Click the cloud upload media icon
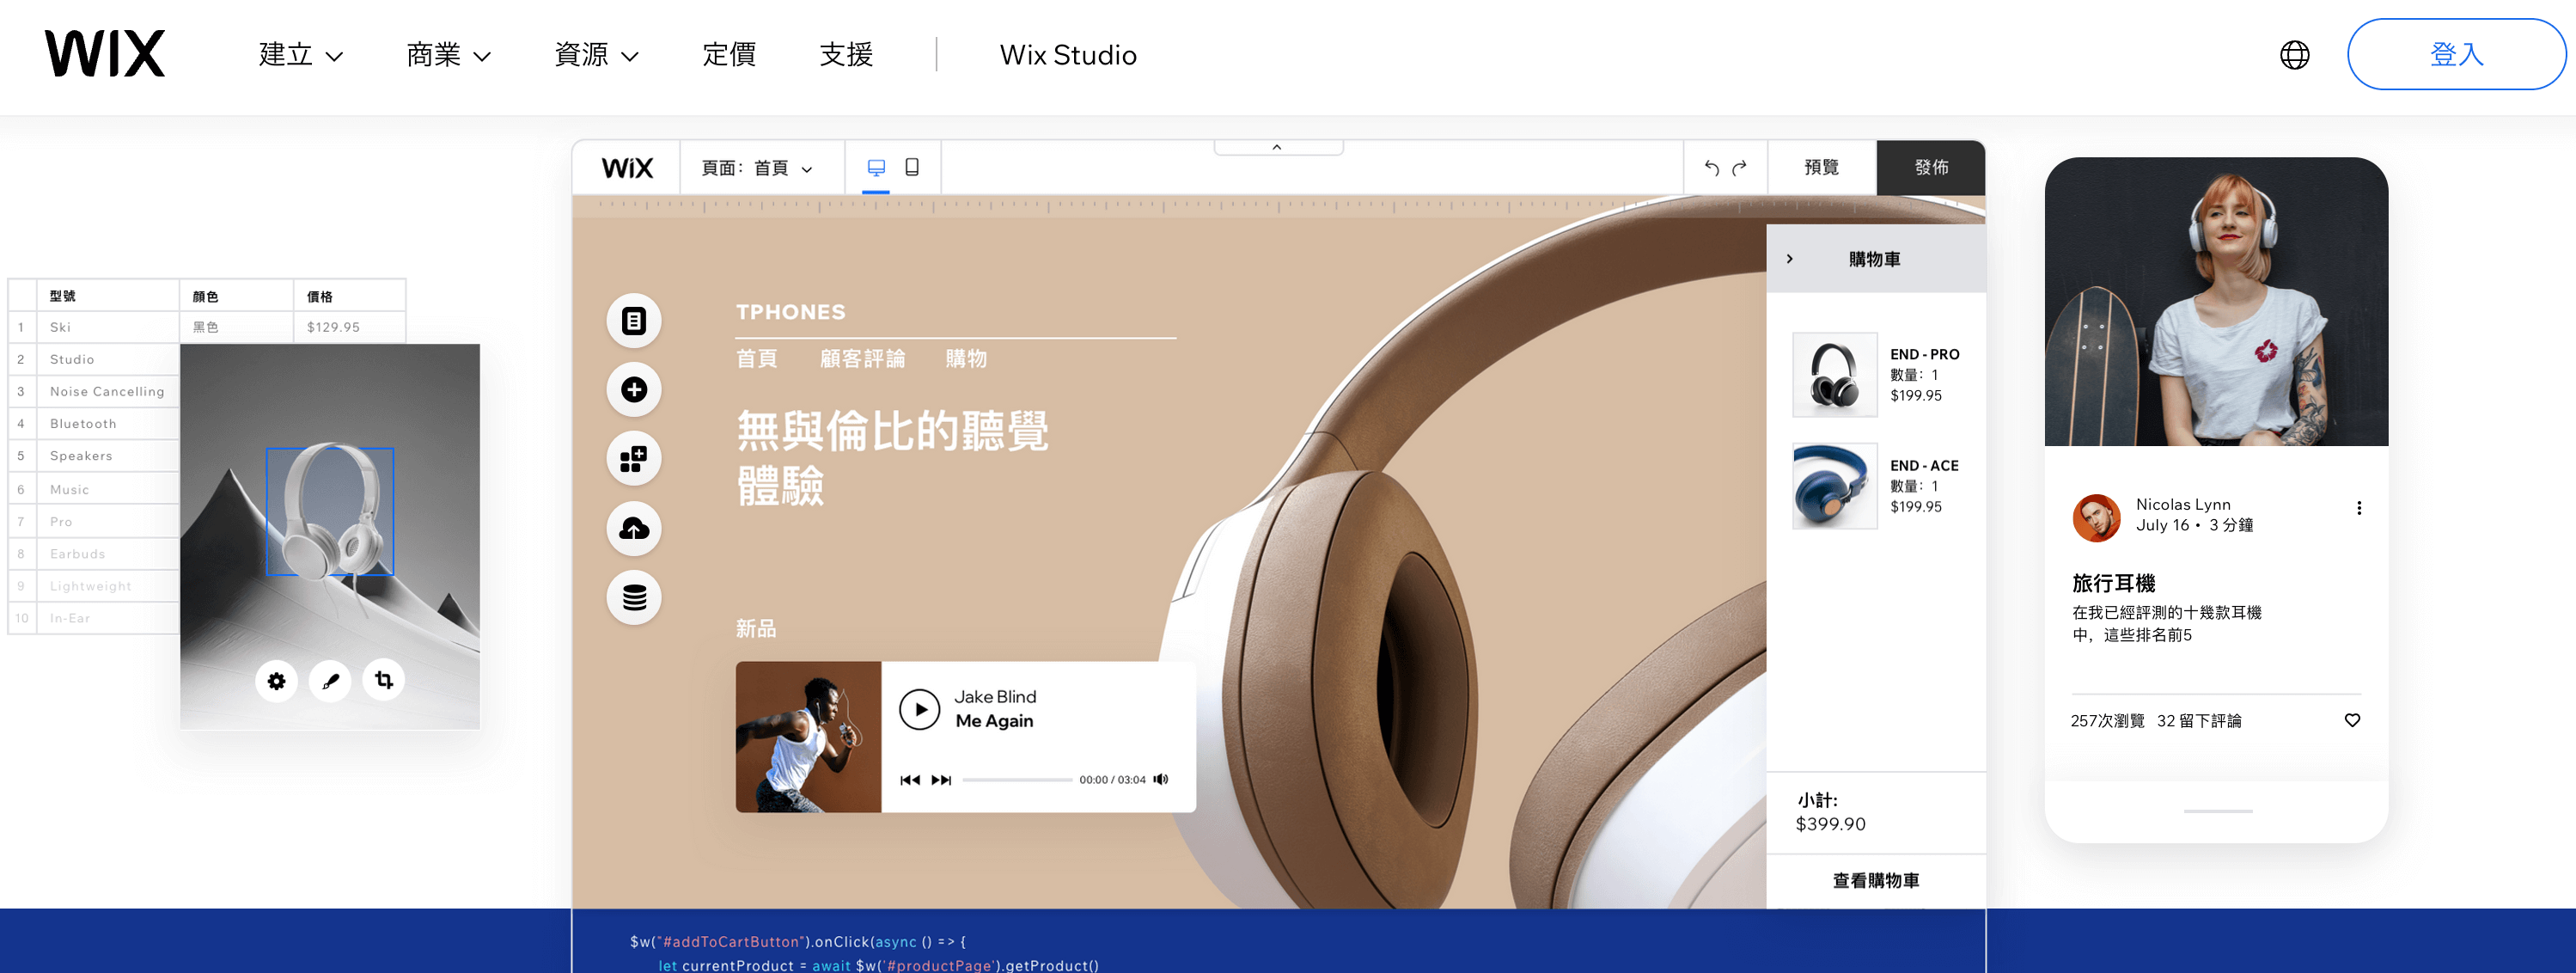2576x973 pixels. [x=633, y=528]
